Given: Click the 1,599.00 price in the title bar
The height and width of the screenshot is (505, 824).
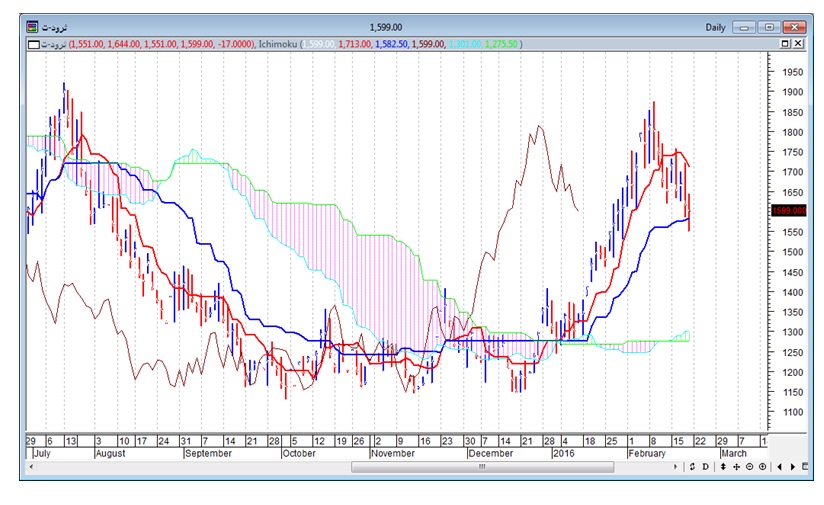Looking at the screenshot, I should point(386,27).
